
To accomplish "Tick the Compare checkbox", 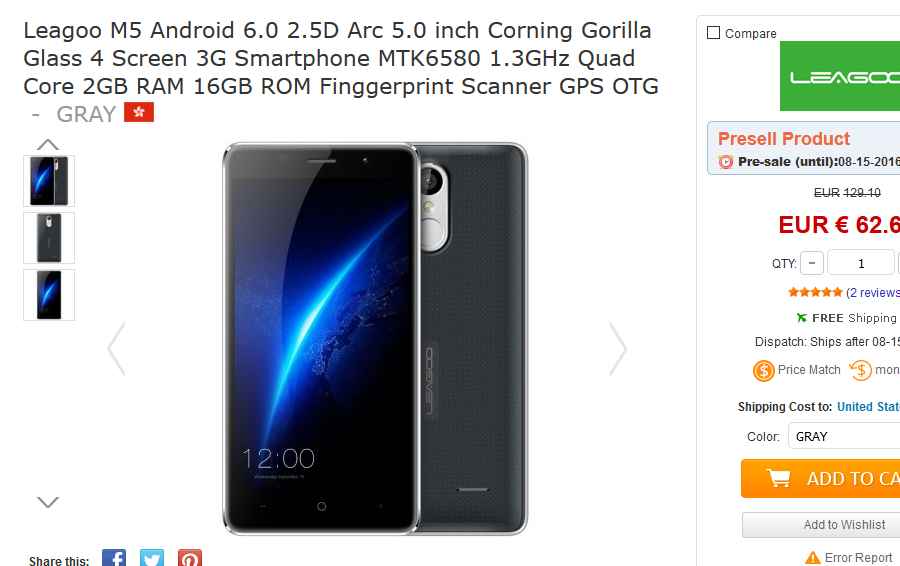I will coord(713,33).
